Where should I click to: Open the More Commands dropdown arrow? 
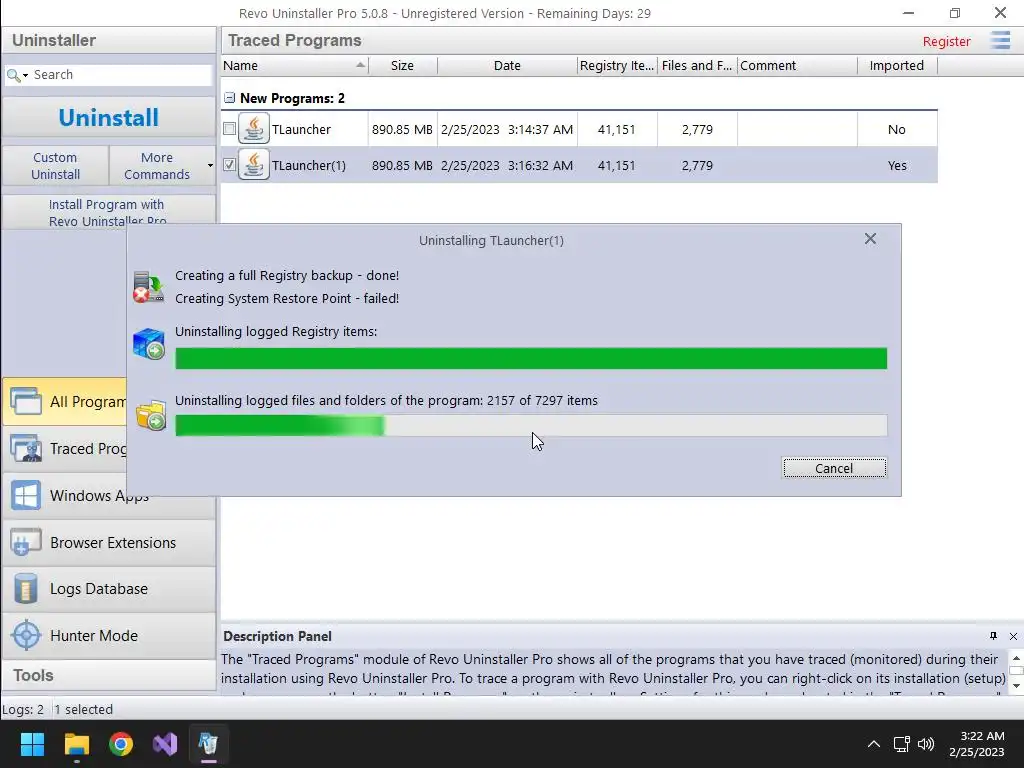(x=210, y=165)
